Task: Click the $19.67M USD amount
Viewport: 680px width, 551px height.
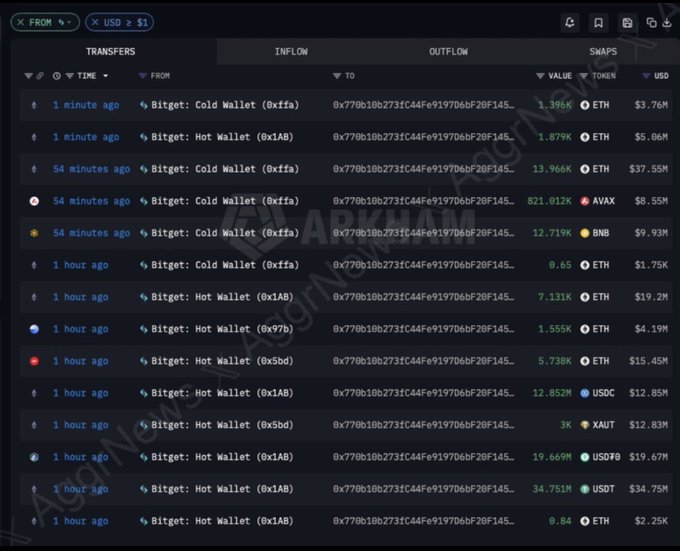Action: click(x=648, y=457)
